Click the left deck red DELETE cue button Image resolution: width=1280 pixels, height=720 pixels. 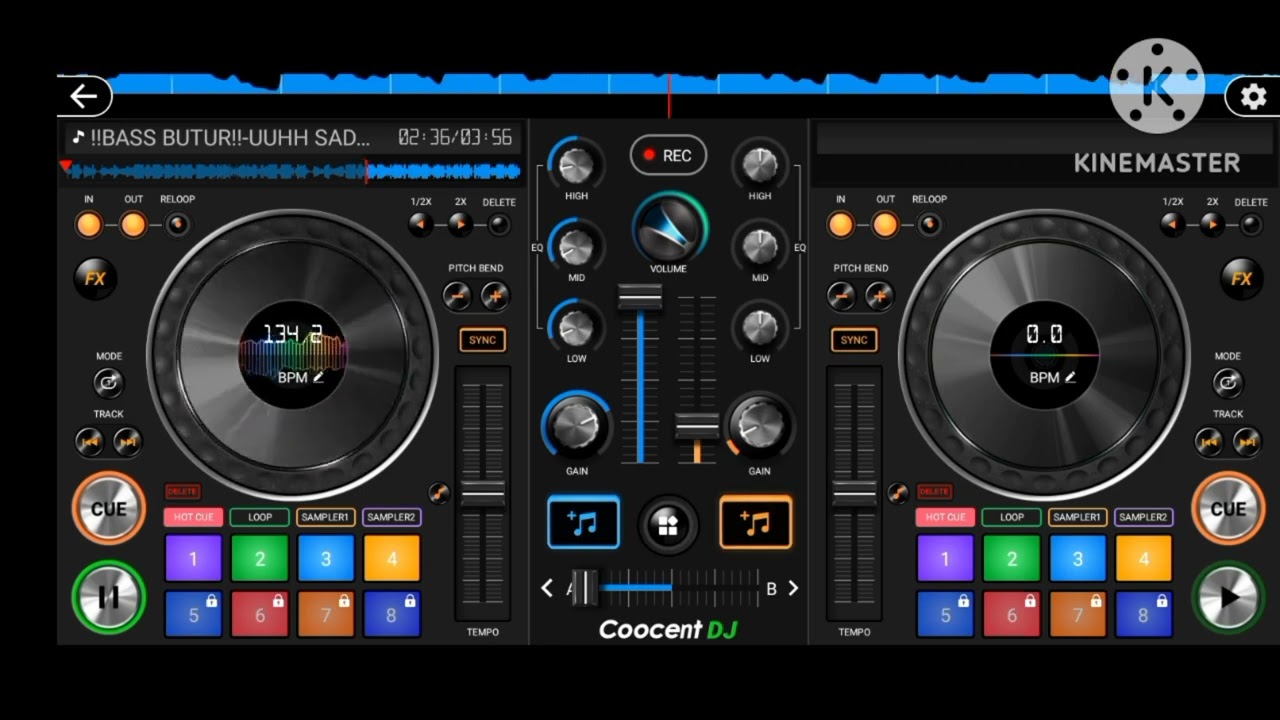(x=182, y=491)
